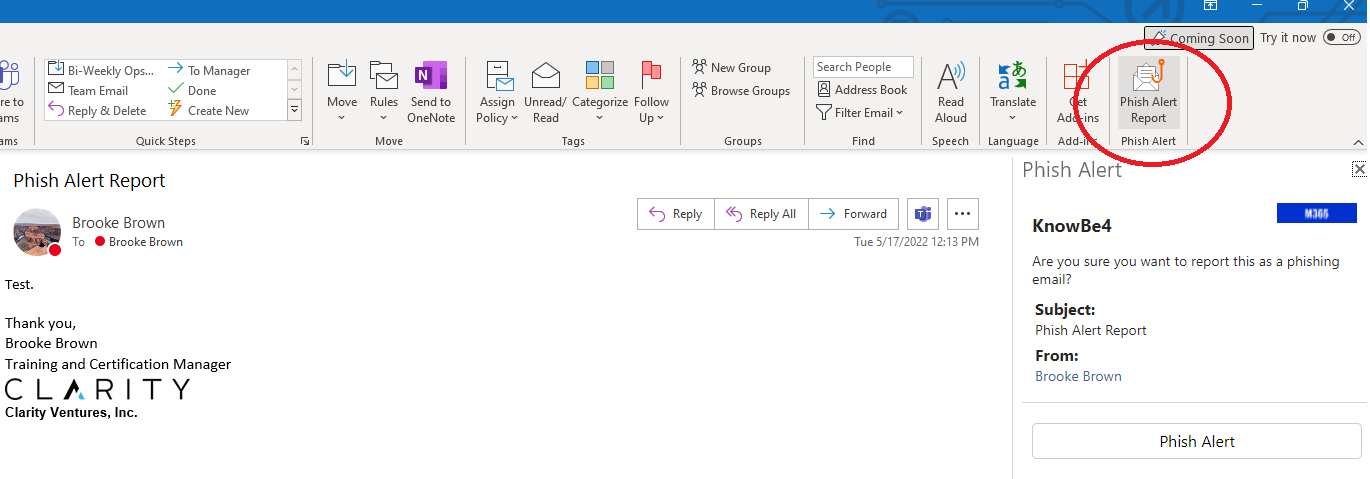Click the sender name Brooke Brown

pyautogui.click(x=118, y=222)
